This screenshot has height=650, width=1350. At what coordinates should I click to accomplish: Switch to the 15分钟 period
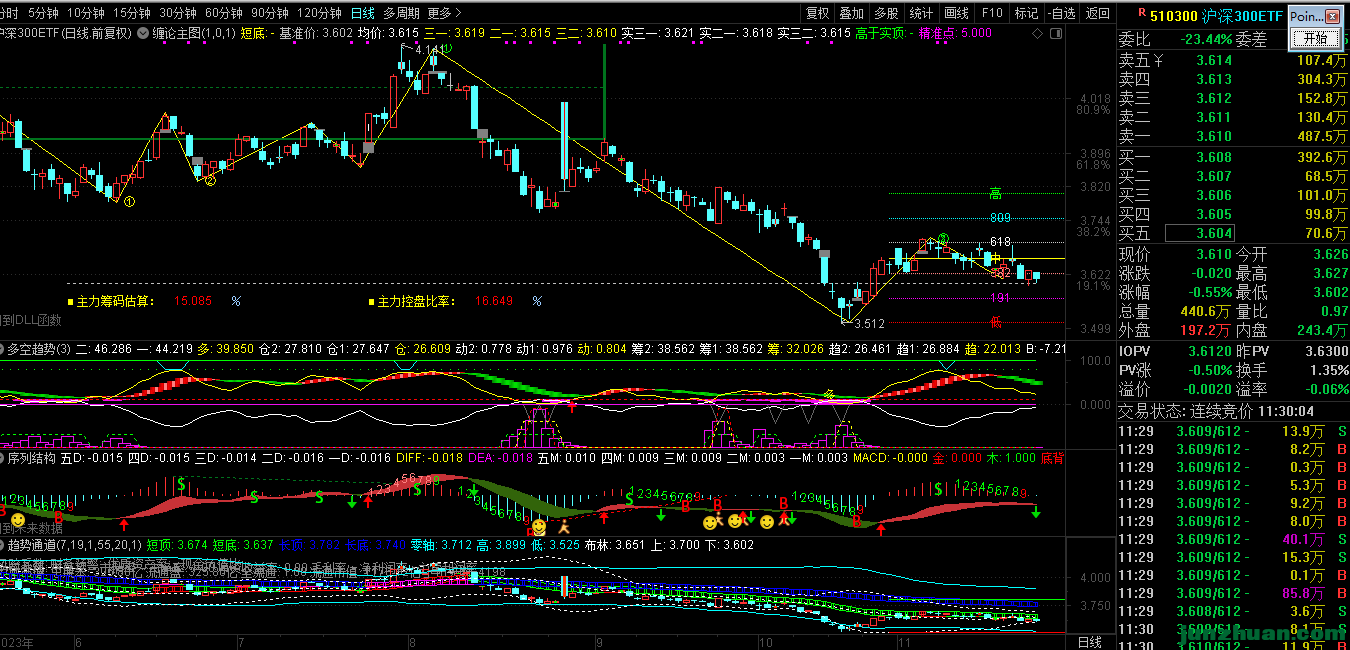point(131,13)
